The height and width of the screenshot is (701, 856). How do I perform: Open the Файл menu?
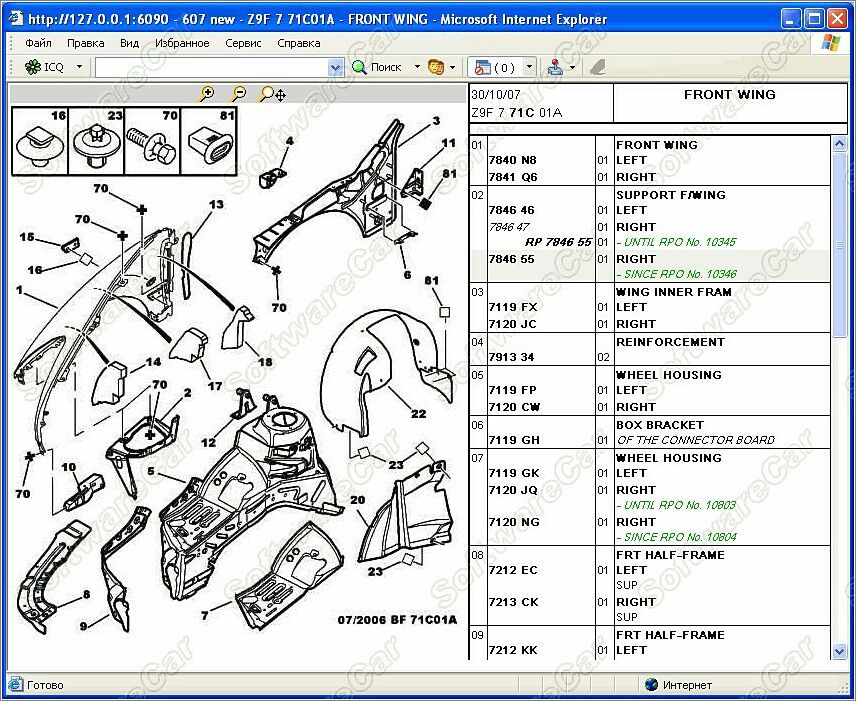38,43
